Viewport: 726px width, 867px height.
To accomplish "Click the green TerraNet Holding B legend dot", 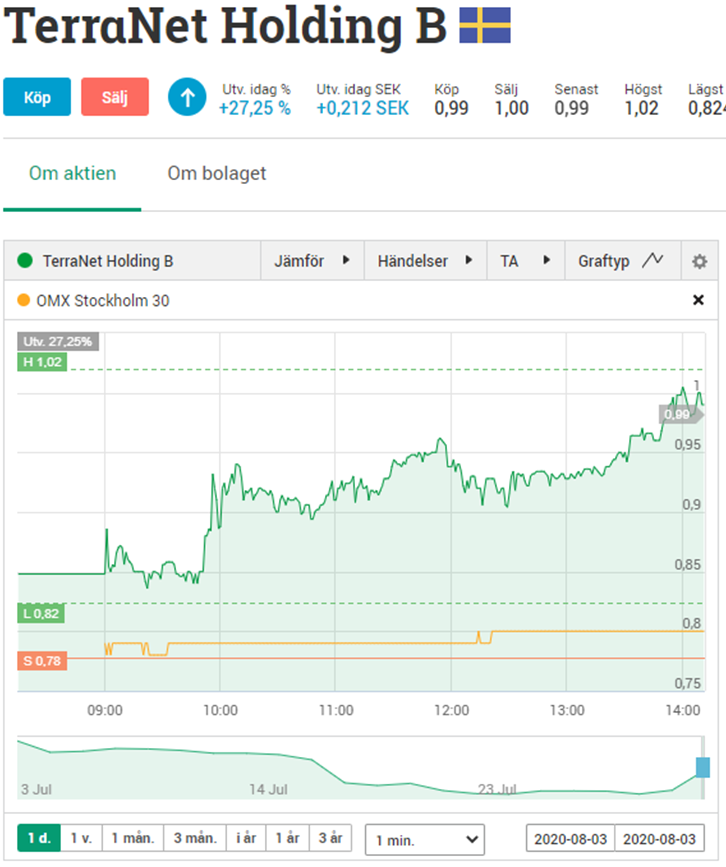I will (x=25, y=260).
